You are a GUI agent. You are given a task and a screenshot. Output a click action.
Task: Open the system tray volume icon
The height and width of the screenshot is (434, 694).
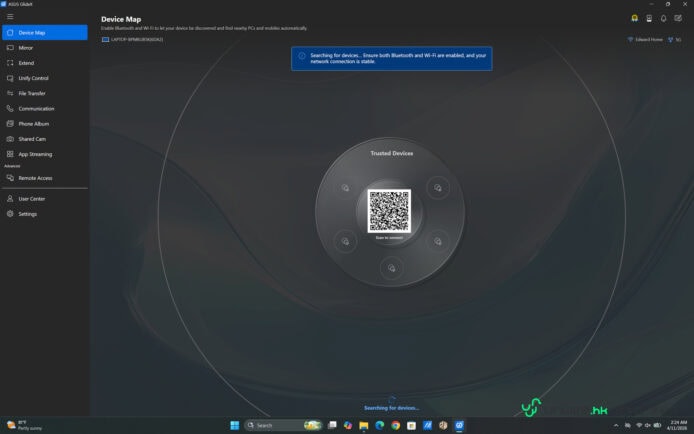648,425
